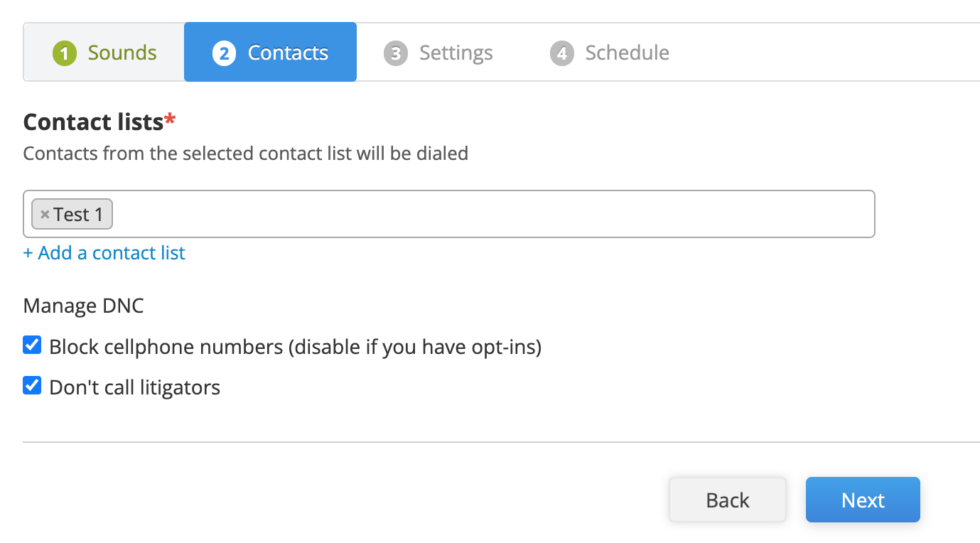Remove the Test 1 tag using its x

pyautogui.click(x=44, y=214)
